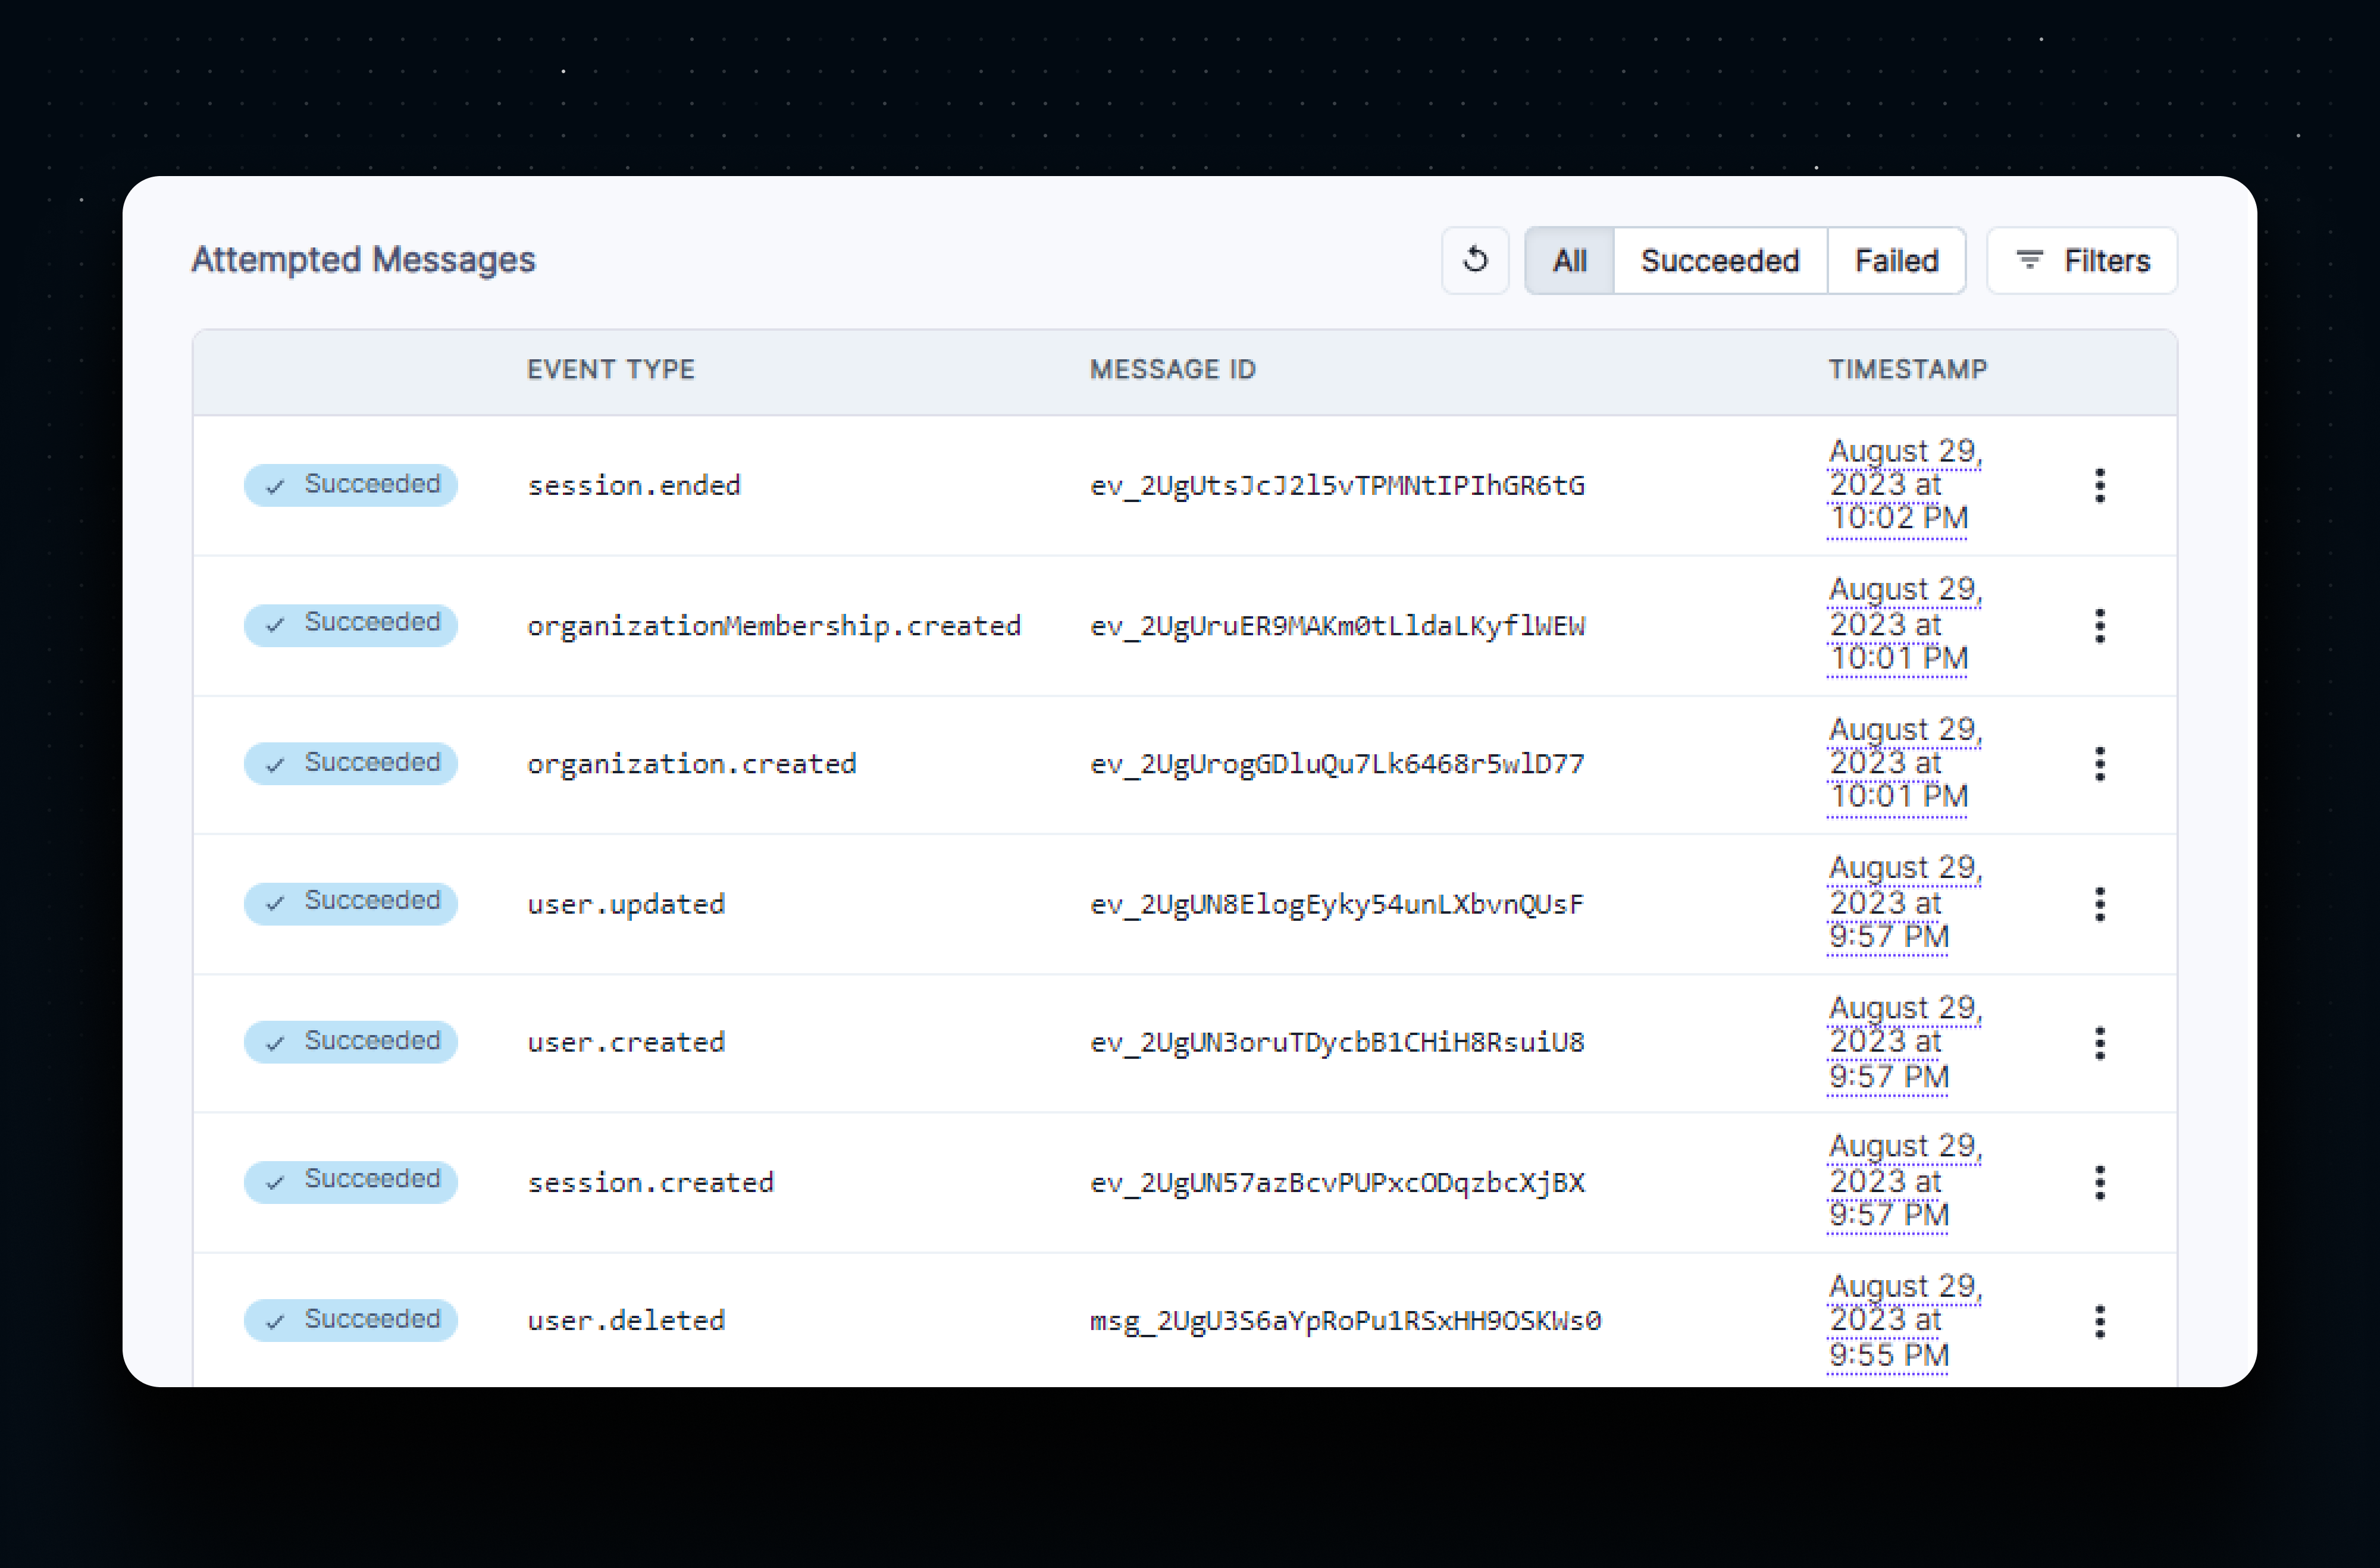Click message ID ev_2UgUN8ElogEyky54unLXbvnQUsF
The image size is (2380, 1568).
click(x=1338, y=904)
